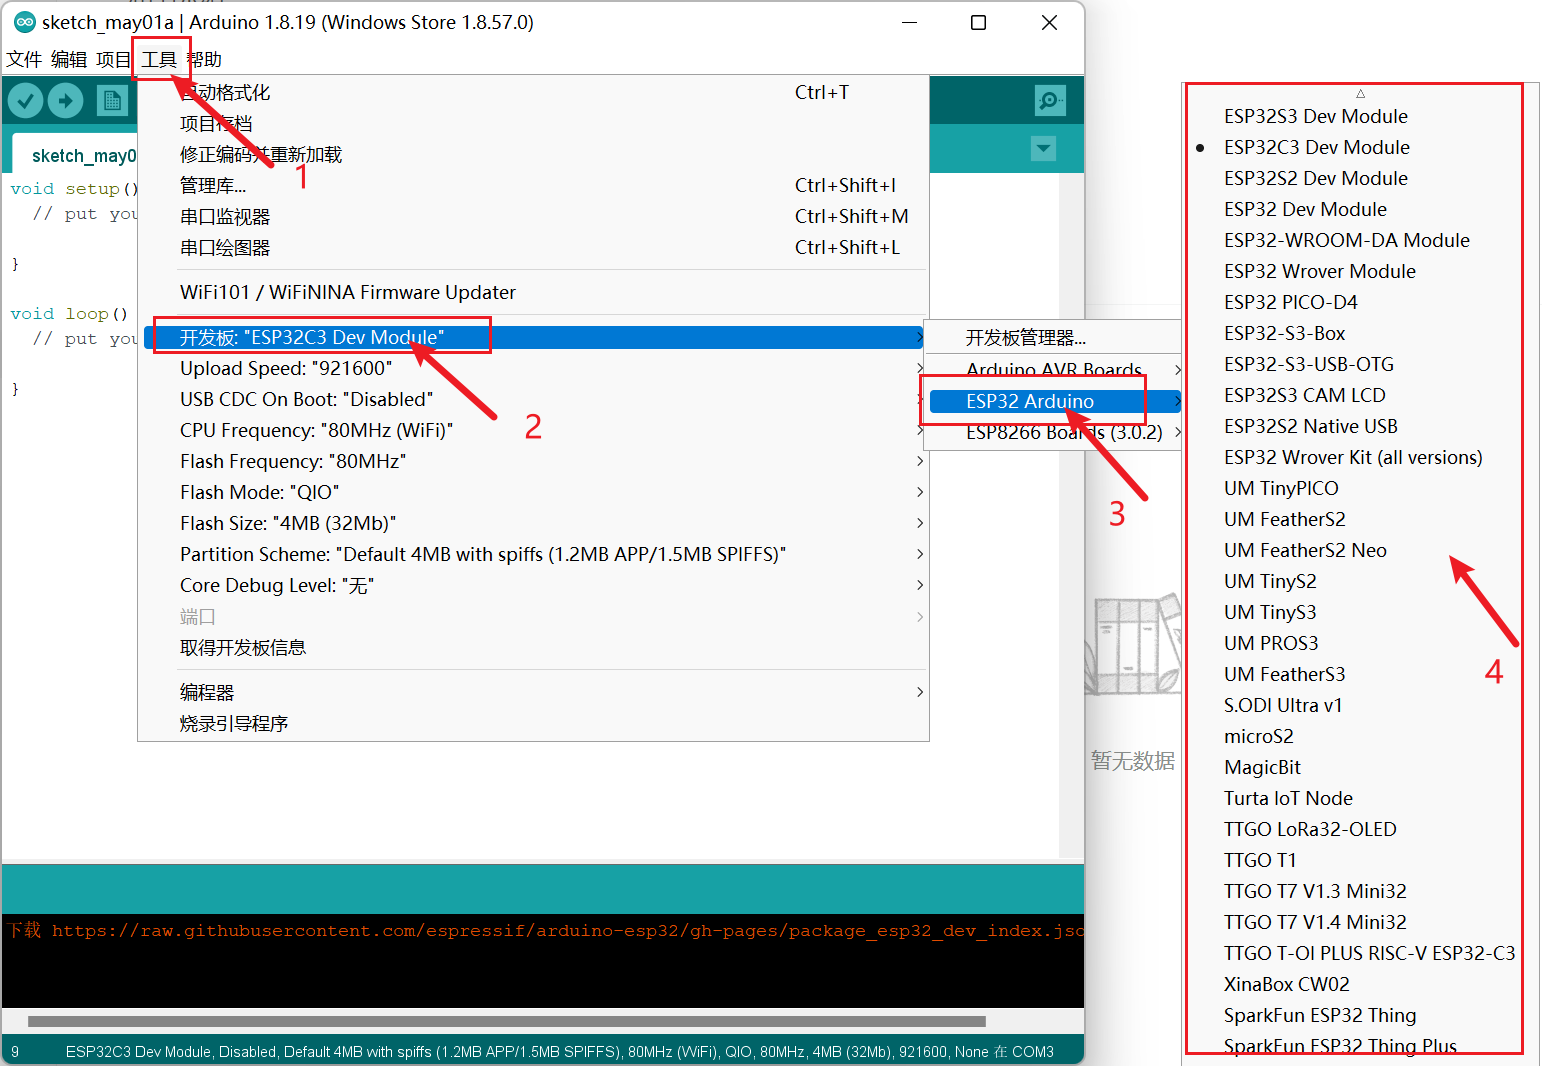
Task: Open the 文件 menu
Action: [24, 59]
